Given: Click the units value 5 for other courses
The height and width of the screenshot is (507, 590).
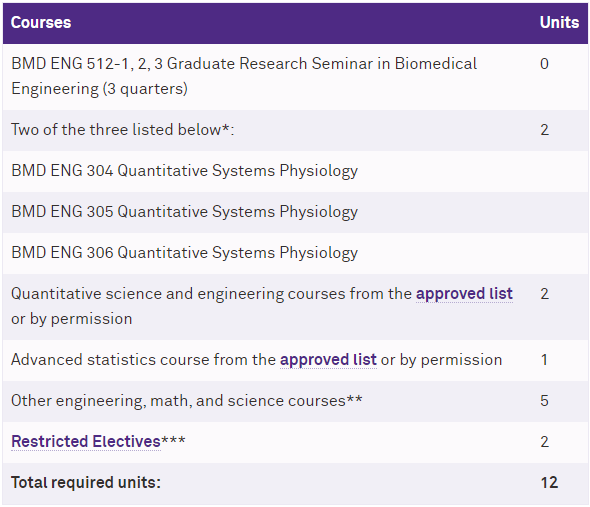Looking at the screenshot, I should [x=544, y=400].
